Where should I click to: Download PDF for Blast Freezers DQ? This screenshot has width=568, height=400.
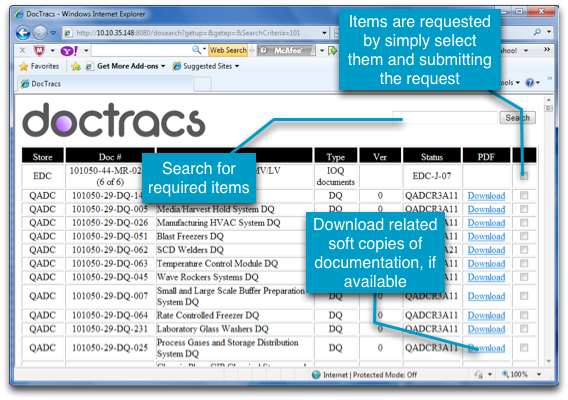486,237
